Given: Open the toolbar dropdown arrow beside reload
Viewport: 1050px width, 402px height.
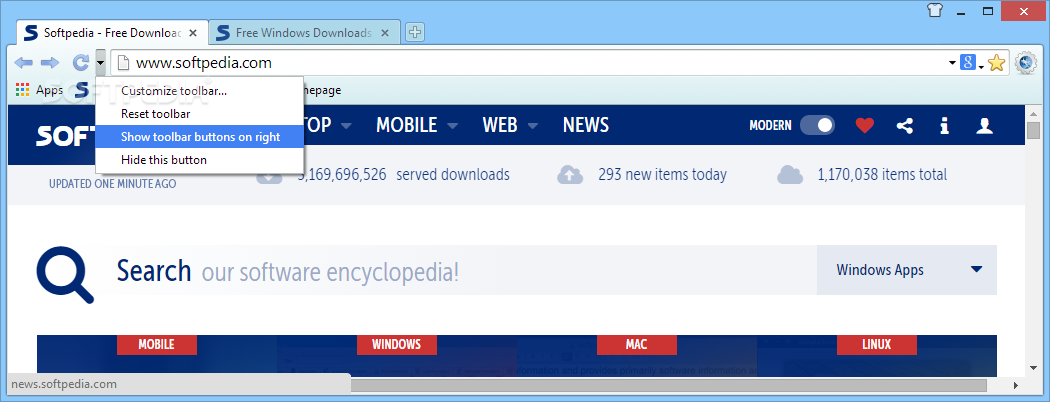Looking at the screenshot, I should tap(100, 63).
